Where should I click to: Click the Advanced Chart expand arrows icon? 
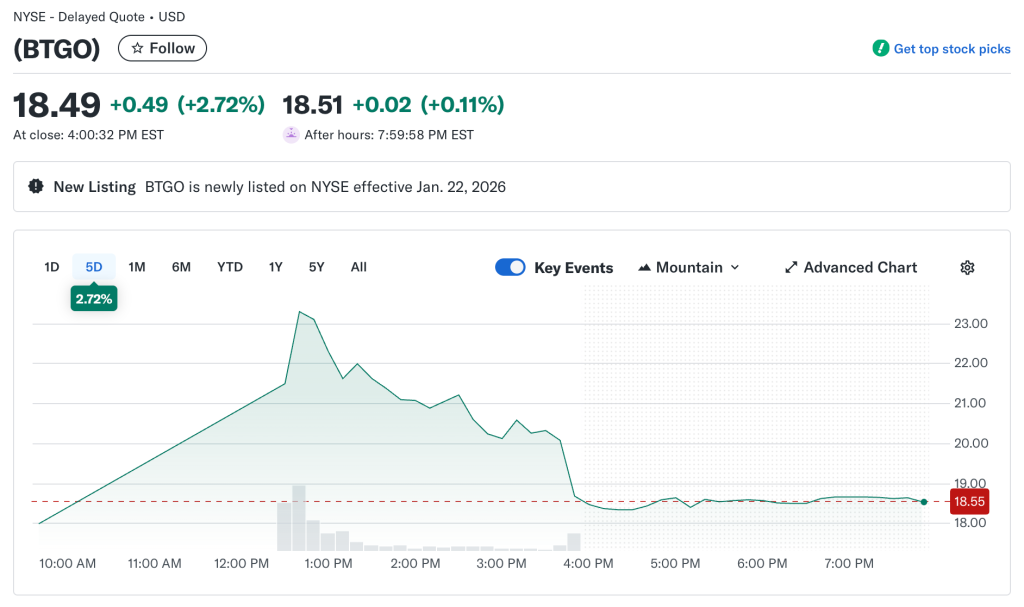[791, 267]
